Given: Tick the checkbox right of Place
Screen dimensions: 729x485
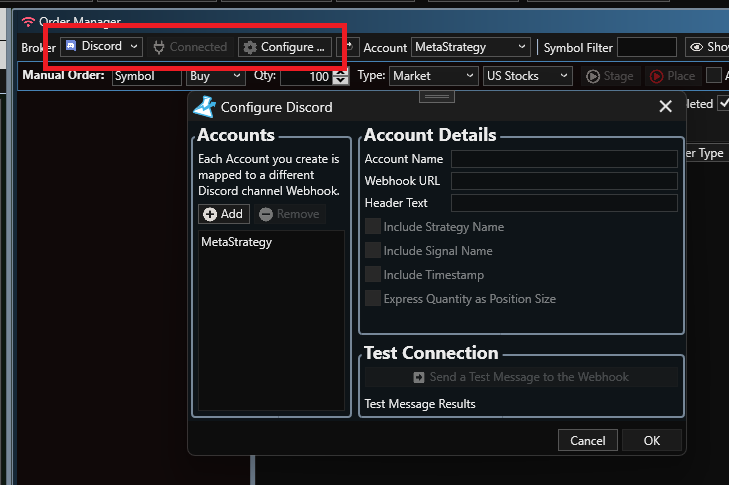Looking at the screenshot, I should 714,75.
